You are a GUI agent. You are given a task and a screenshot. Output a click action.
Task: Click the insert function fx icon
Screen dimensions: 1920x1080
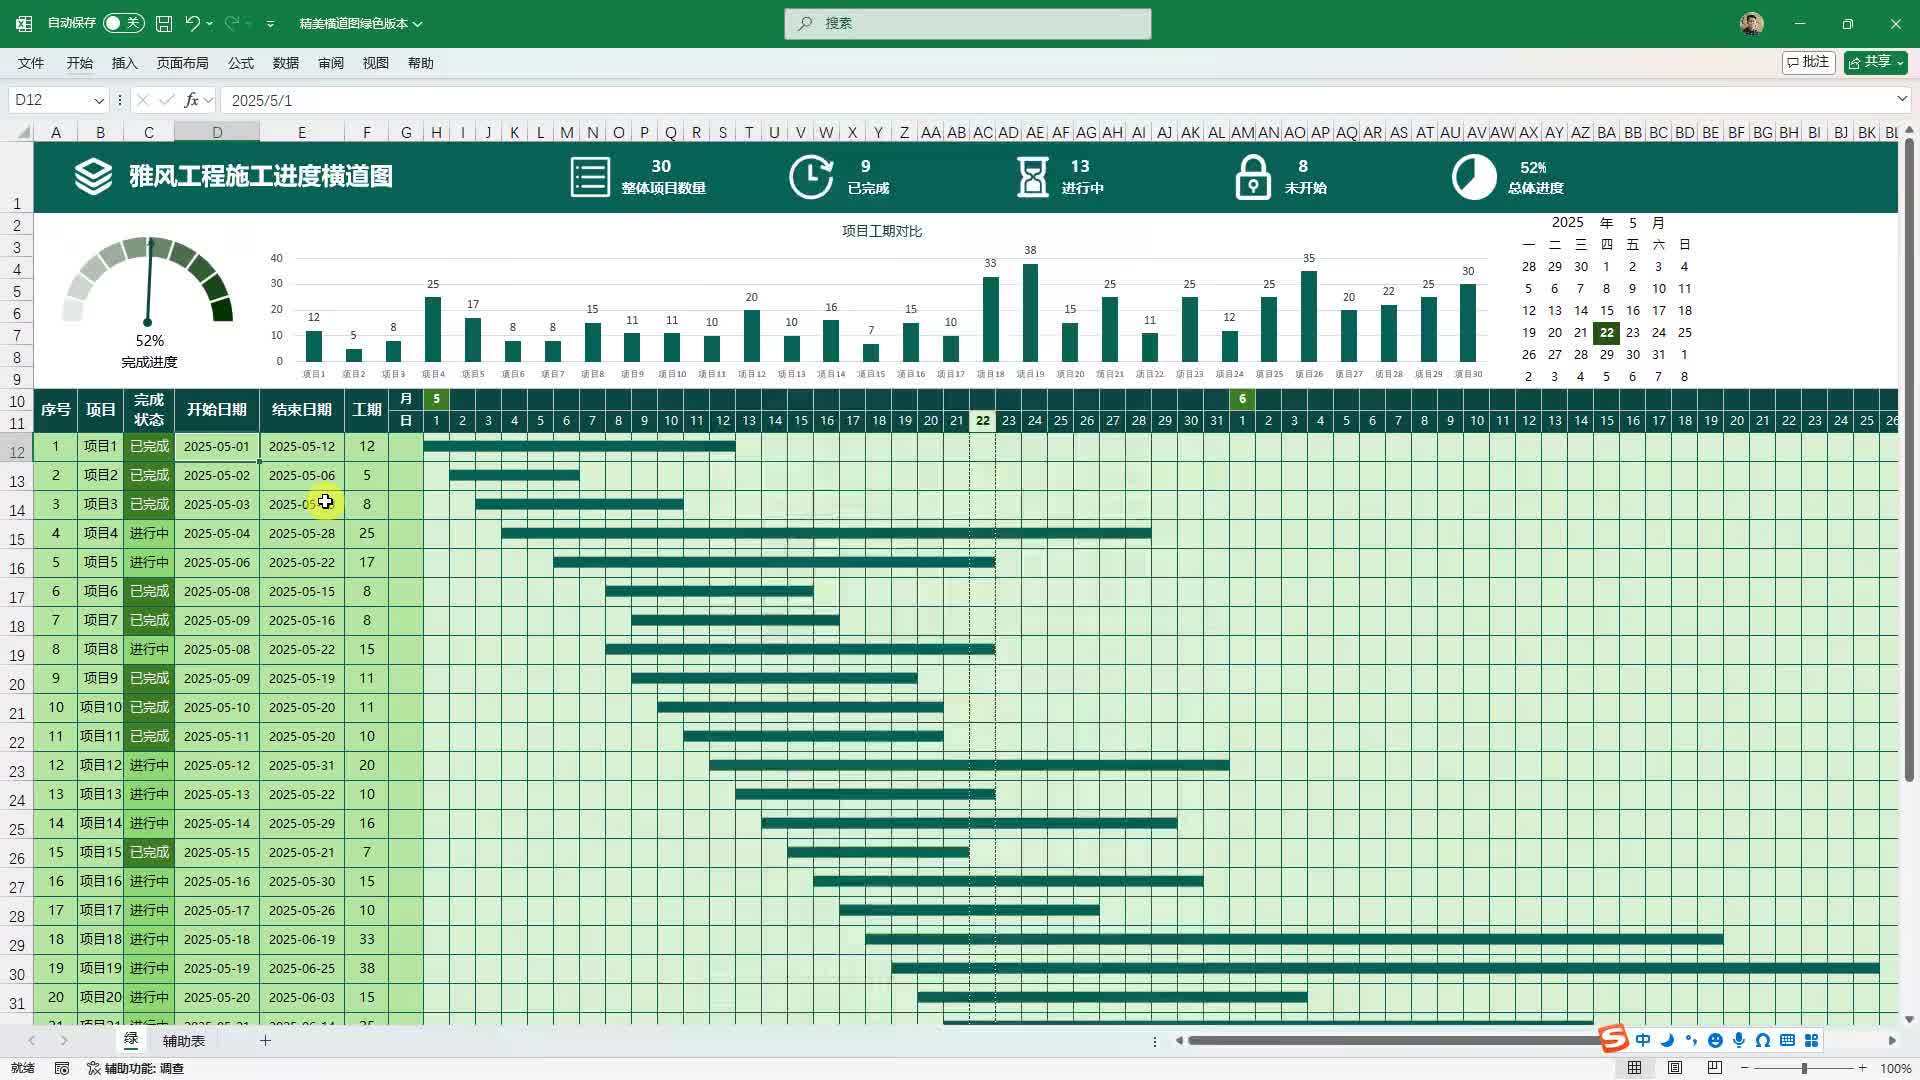pos(191,100)
